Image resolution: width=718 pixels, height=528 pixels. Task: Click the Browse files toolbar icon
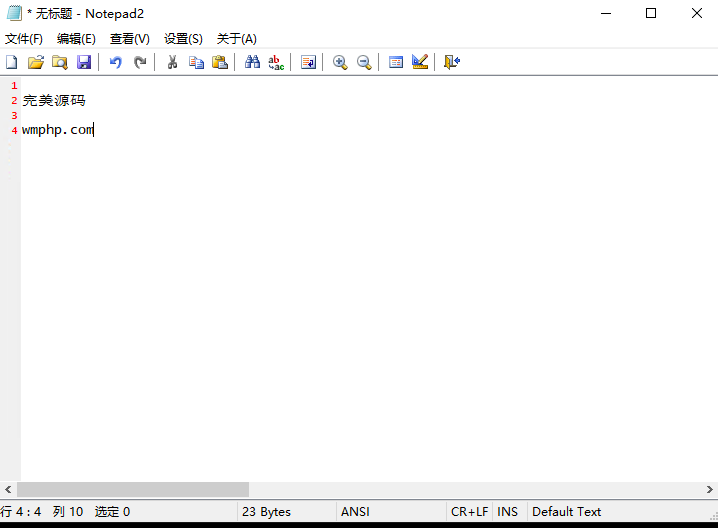[x=60, y=62]
